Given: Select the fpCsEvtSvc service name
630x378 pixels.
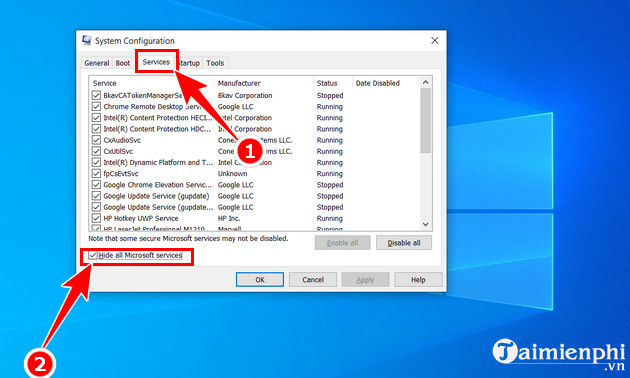Looking at the screenshot, I should (121, 174).
